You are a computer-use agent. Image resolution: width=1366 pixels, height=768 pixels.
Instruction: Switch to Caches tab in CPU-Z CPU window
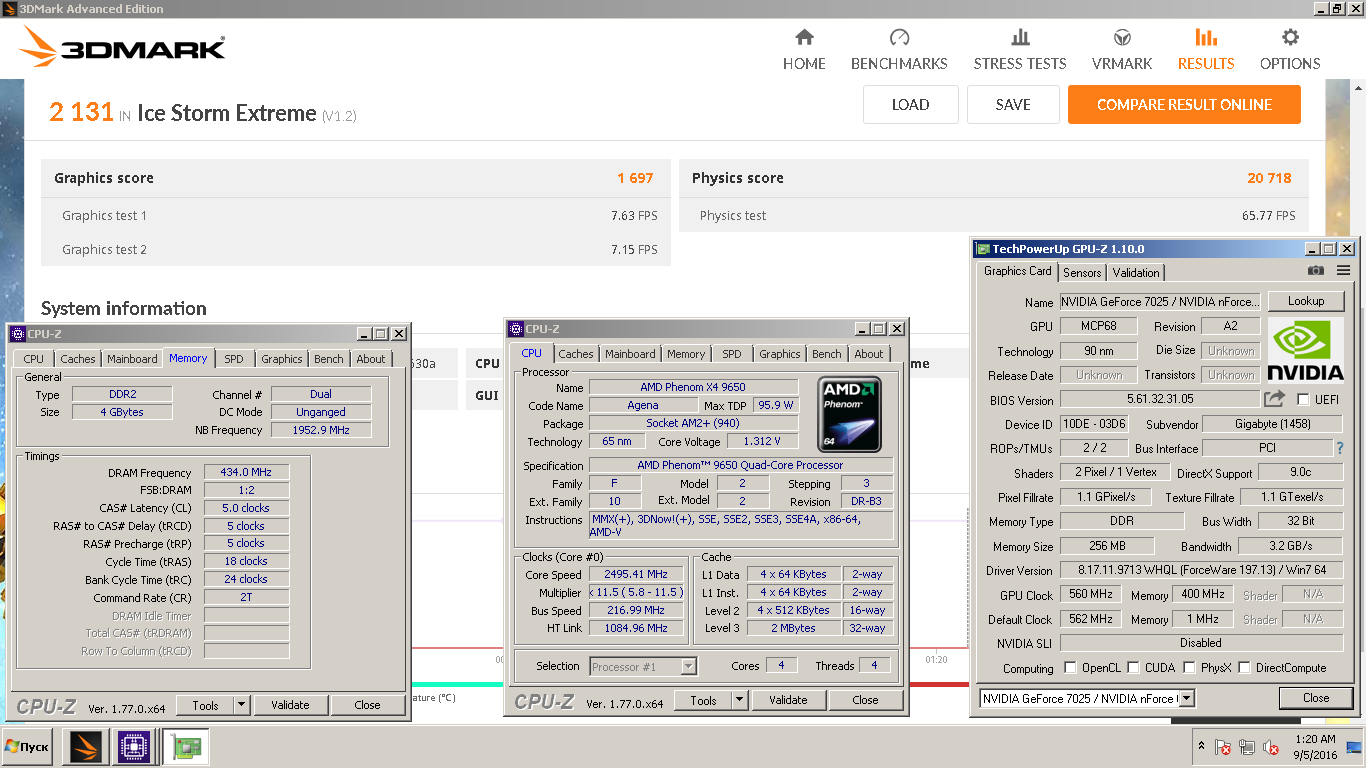(x=576, y=354)
